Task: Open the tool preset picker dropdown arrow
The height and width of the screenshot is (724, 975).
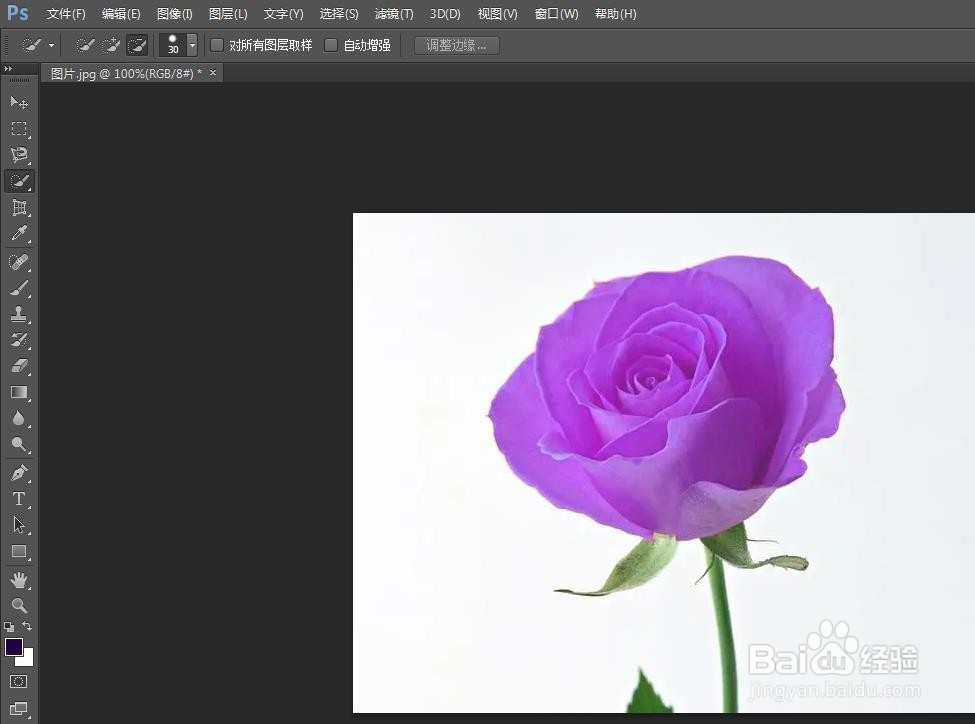Action: click(x=51, y=45)
